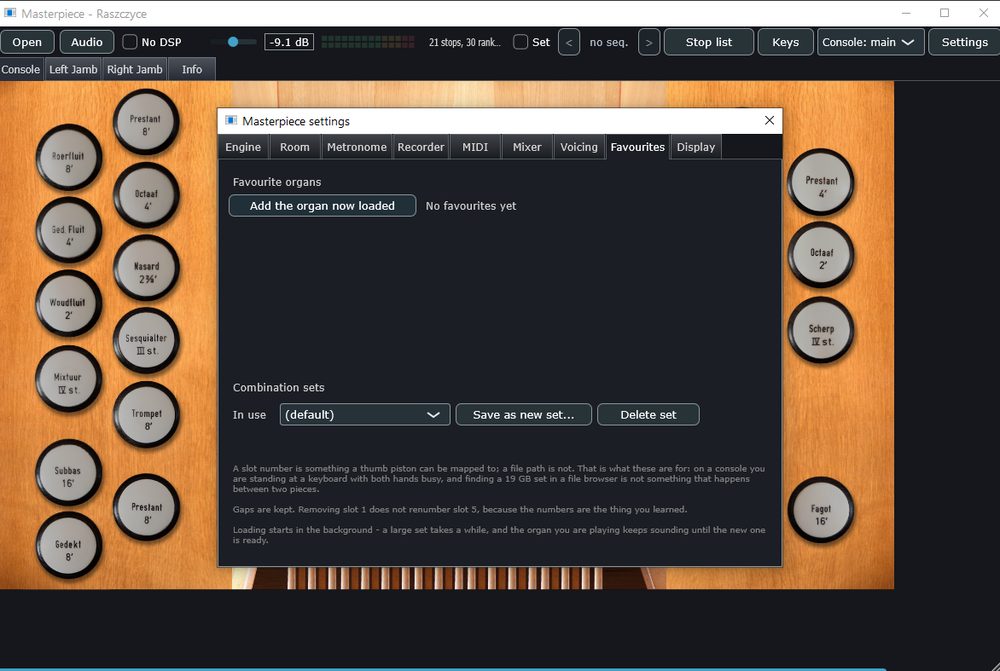Click the "no seq." sequencer label

click(x=608, y=42)
